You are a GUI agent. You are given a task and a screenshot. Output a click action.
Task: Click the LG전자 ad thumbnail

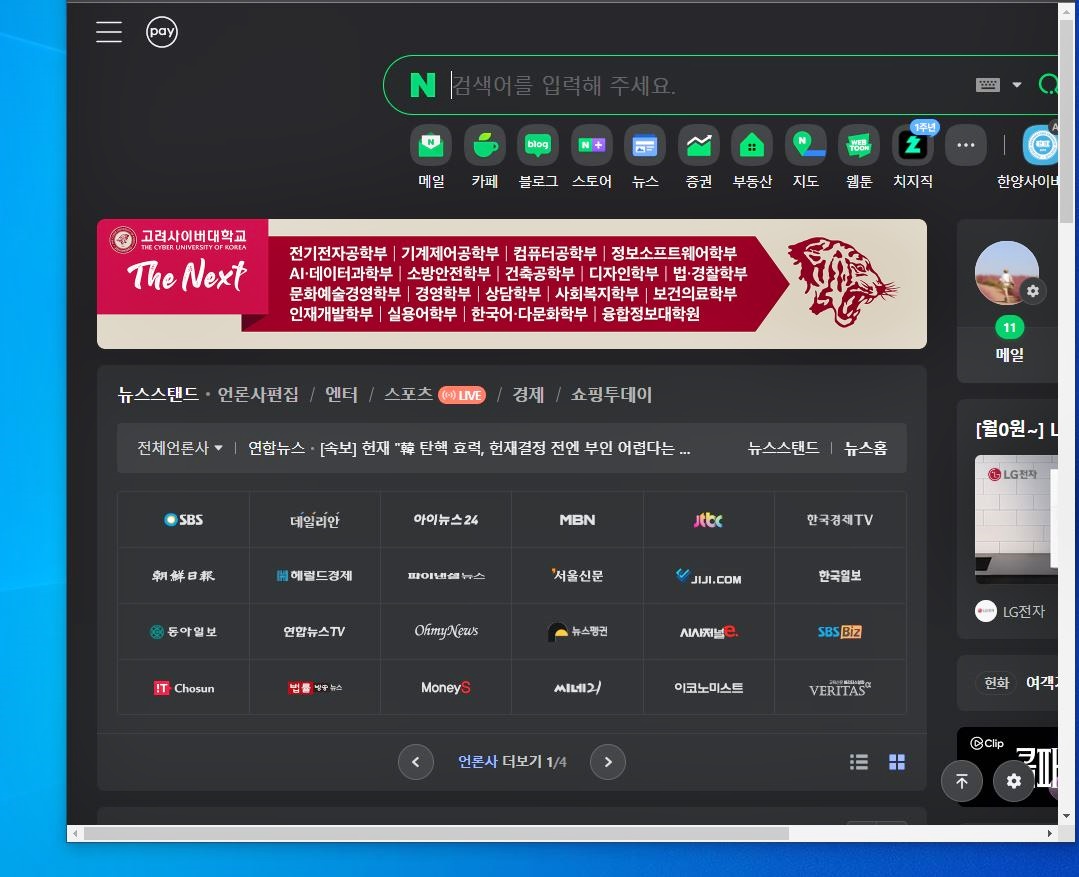1016,520
